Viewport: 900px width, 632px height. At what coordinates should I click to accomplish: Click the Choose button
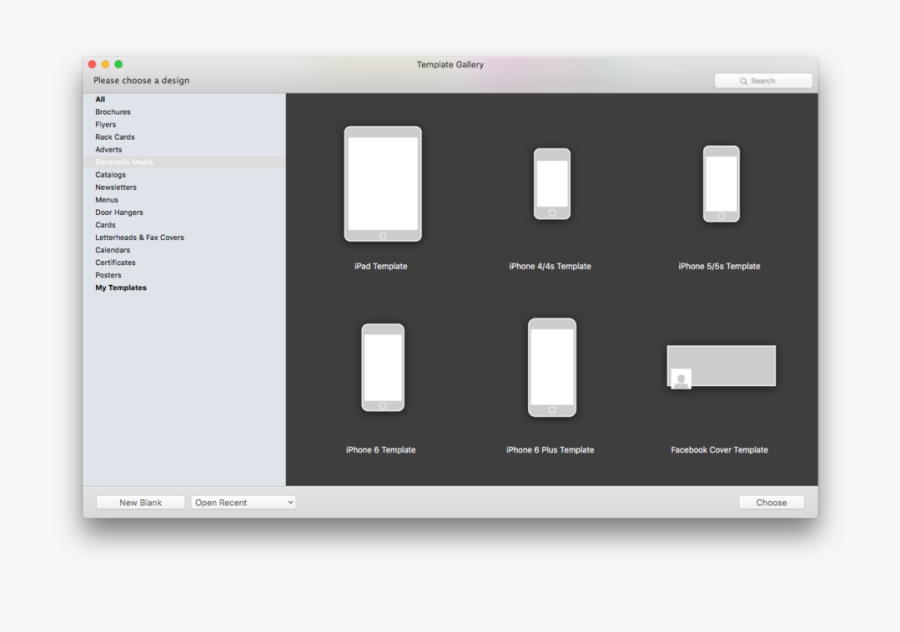click(x=771, y=502)
